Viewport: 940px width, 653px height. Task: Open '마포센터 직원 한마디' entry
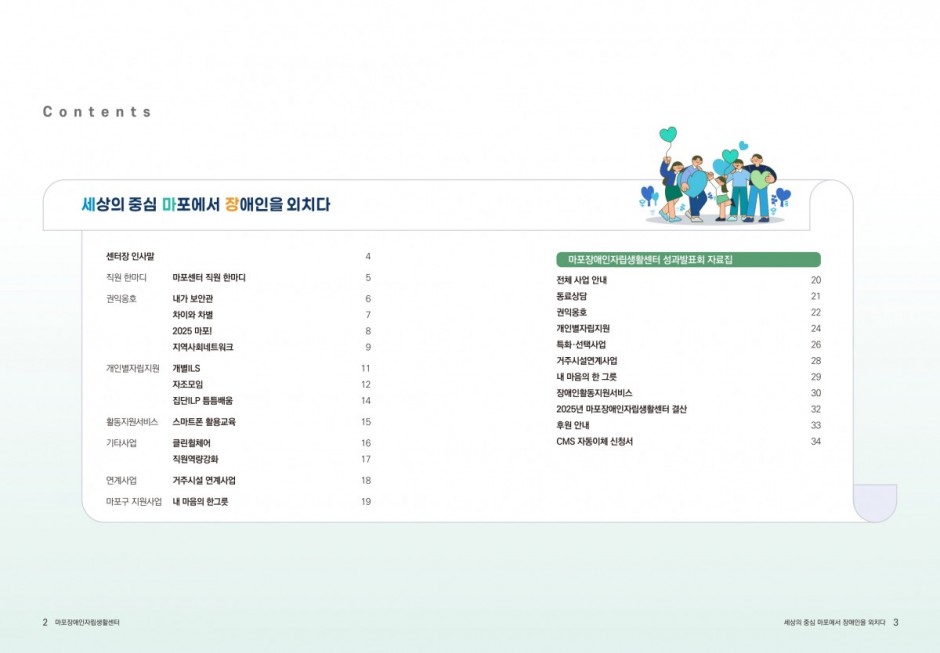pyautogui.click(x=209, y=278)
